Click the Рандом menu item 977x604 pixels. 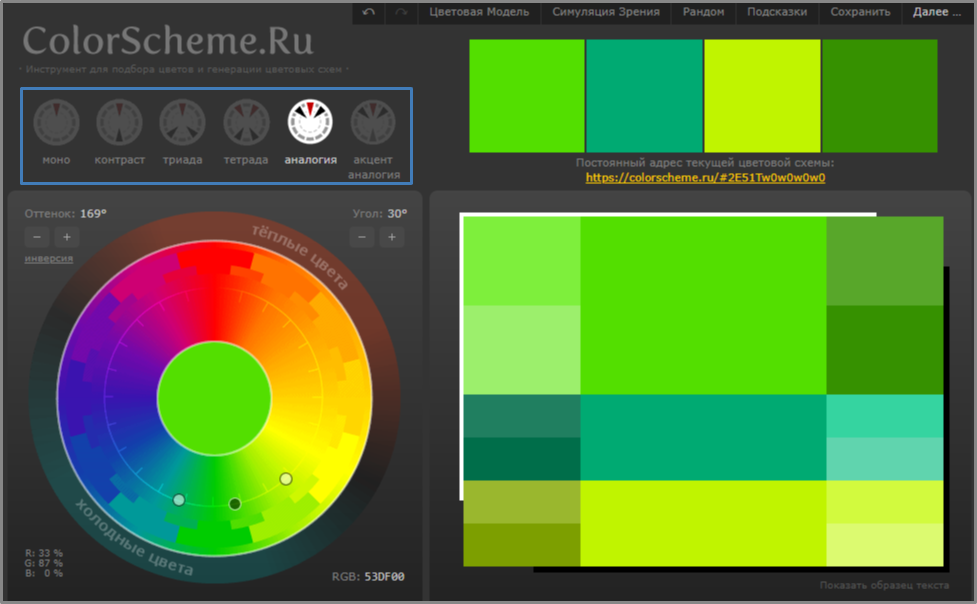(703, 12)
